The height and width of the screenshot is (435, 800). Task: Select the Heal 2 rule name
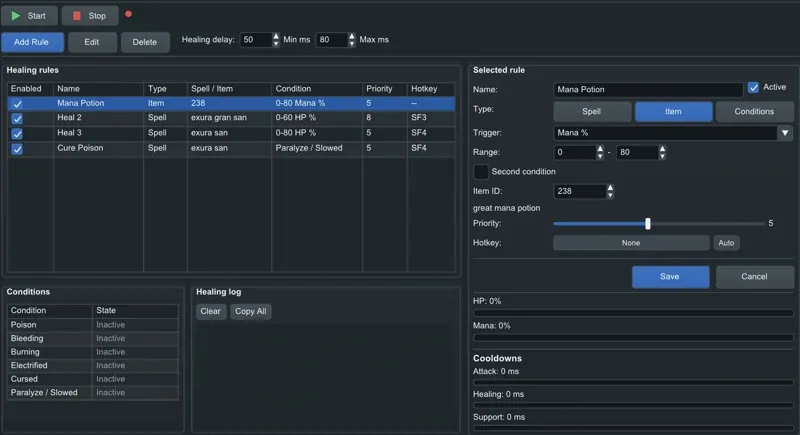click(x=69, y=118)
